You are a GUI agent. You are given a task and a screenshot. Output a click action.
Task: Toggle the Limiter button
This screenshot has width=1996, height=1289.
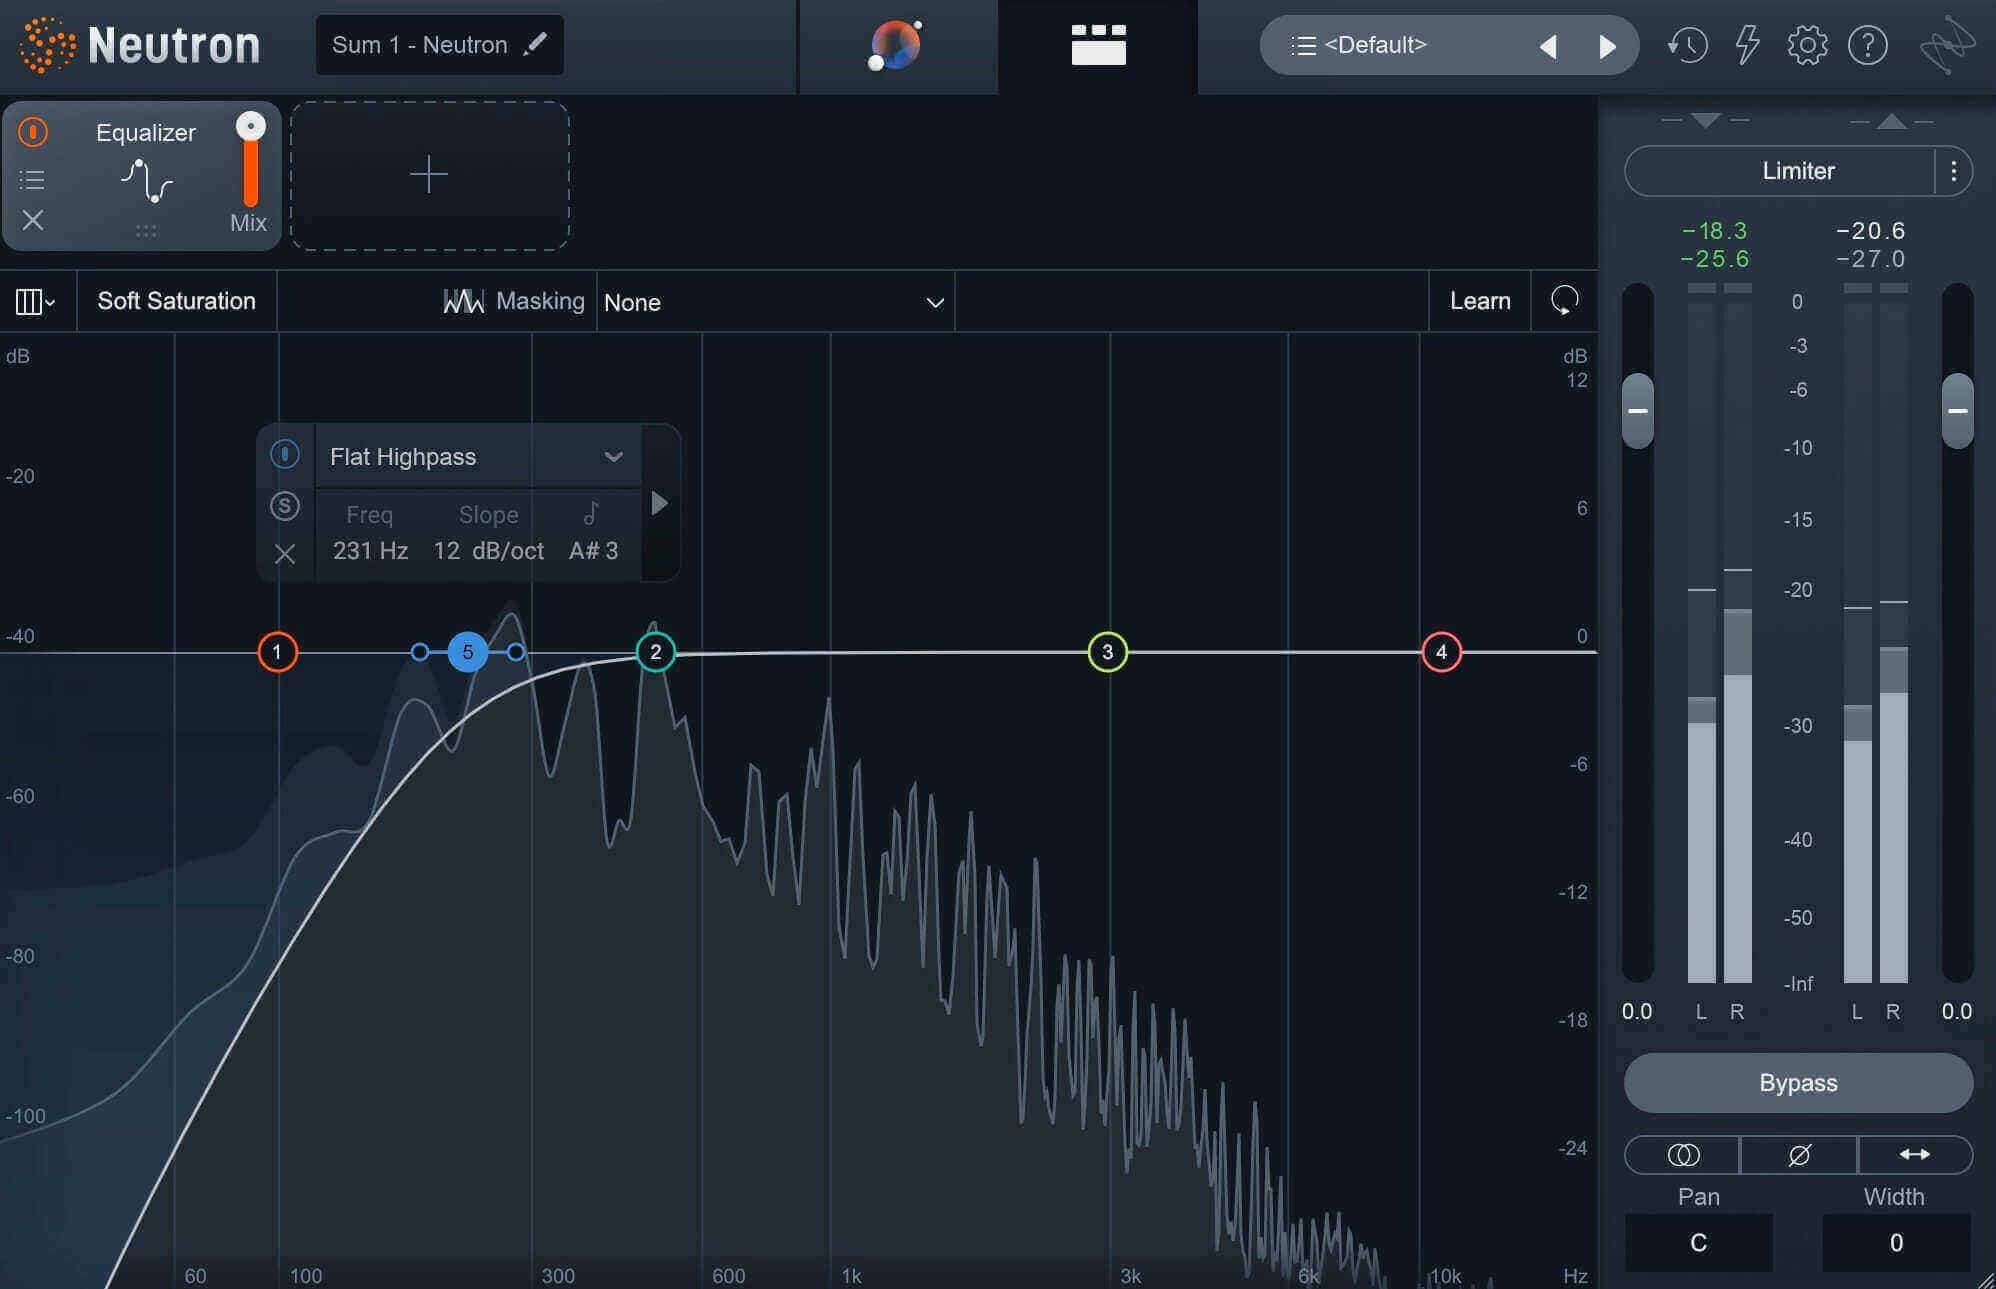click(x=1780, y=171)
